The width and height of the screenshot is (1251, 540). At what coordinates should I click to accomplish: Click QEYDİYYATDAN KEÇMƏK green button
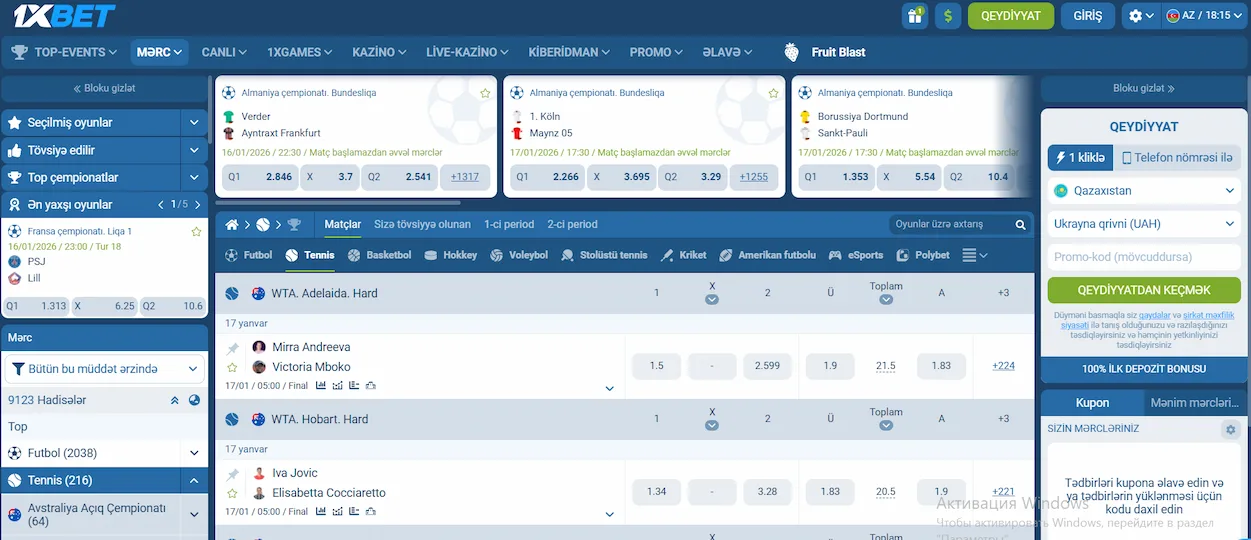1144,290
